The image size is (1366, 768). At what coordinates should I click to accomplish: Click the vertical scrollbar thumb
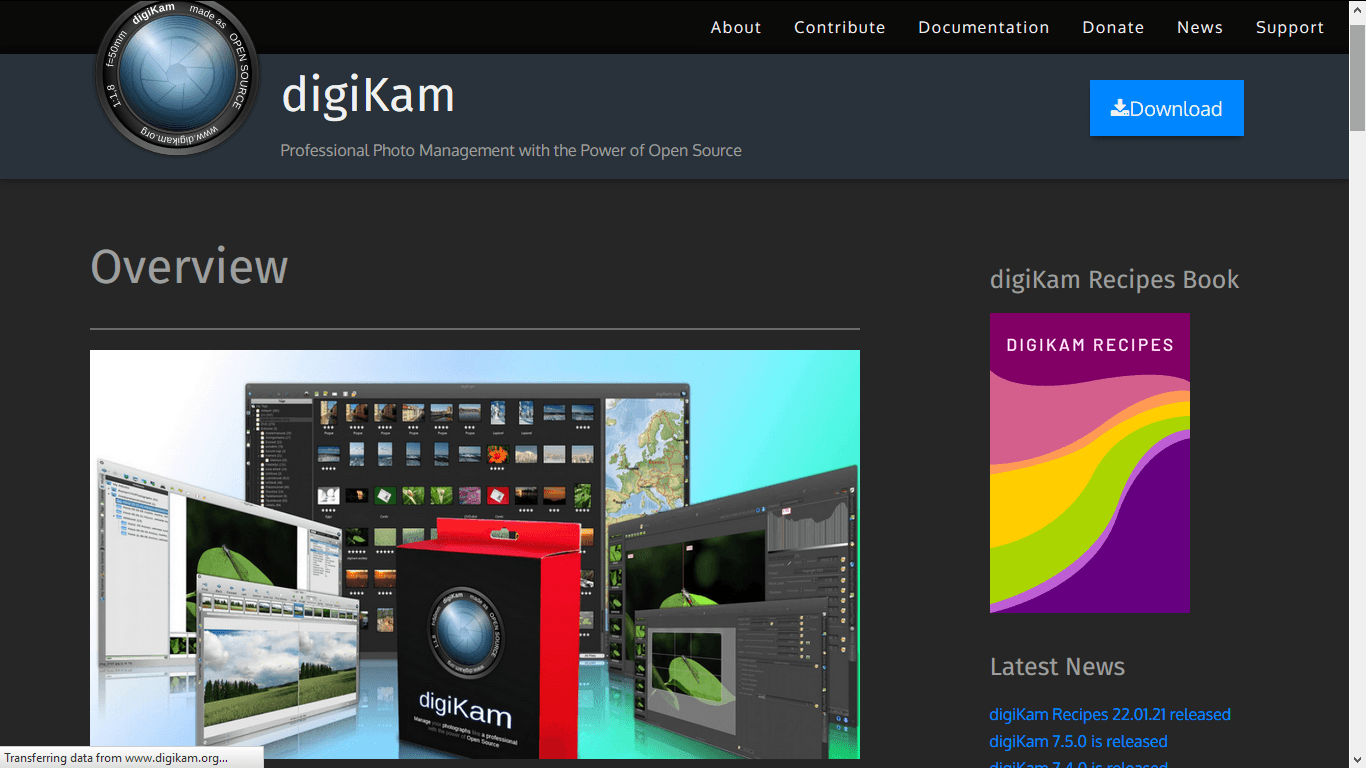point(1357,77)
